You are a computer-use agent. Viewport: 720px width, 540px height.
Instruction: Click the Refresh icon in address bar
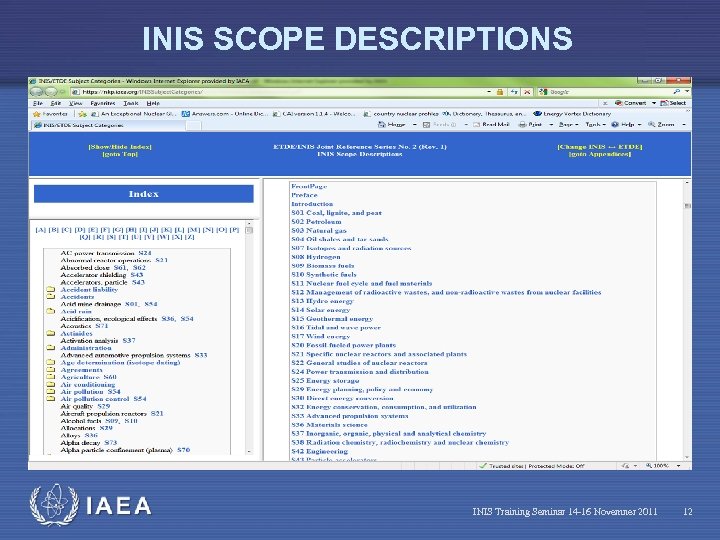click(514, 92)
